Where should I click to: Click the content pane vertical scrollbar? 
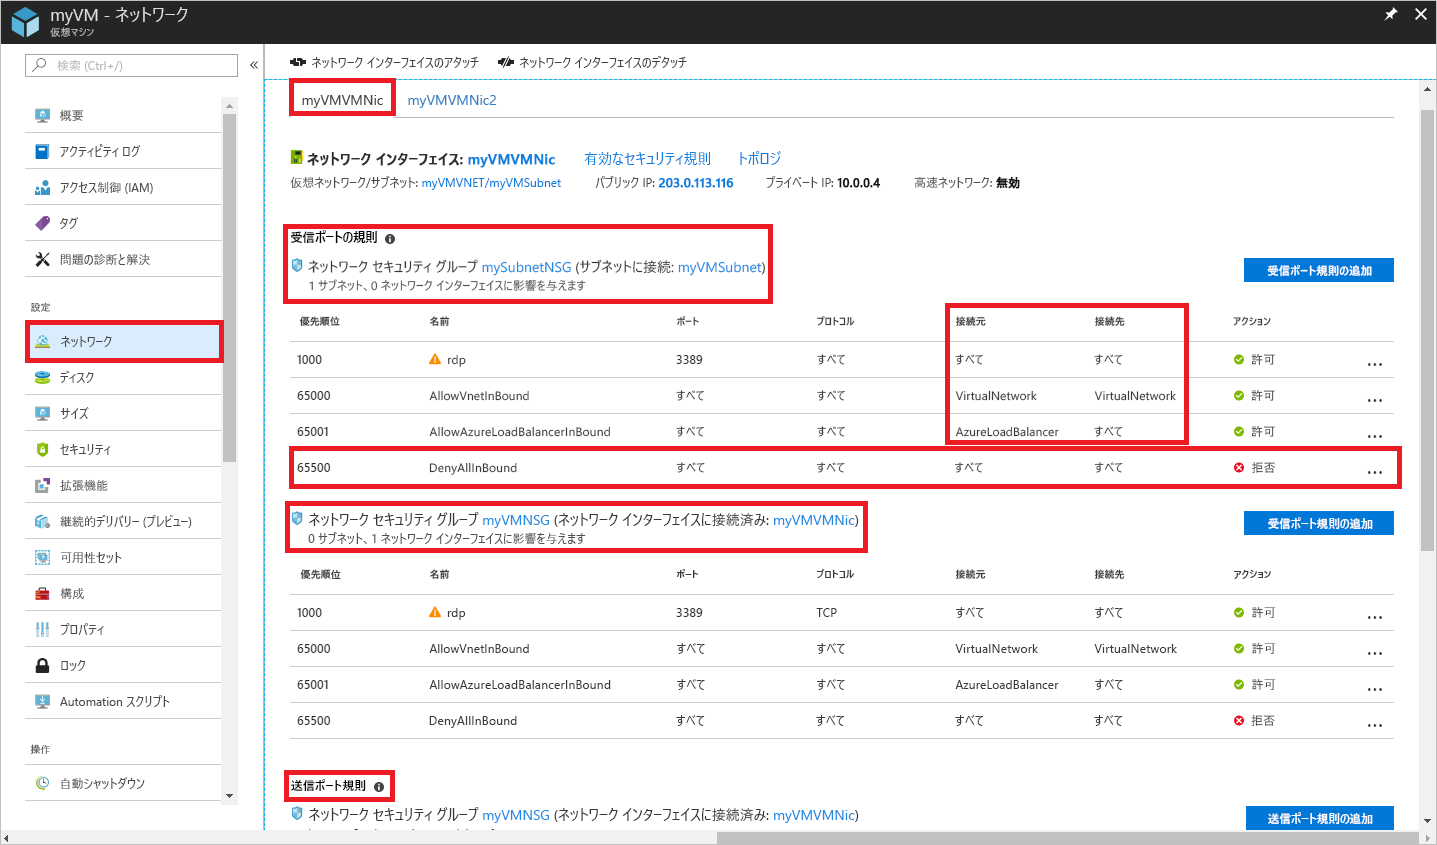(1427, 330)
